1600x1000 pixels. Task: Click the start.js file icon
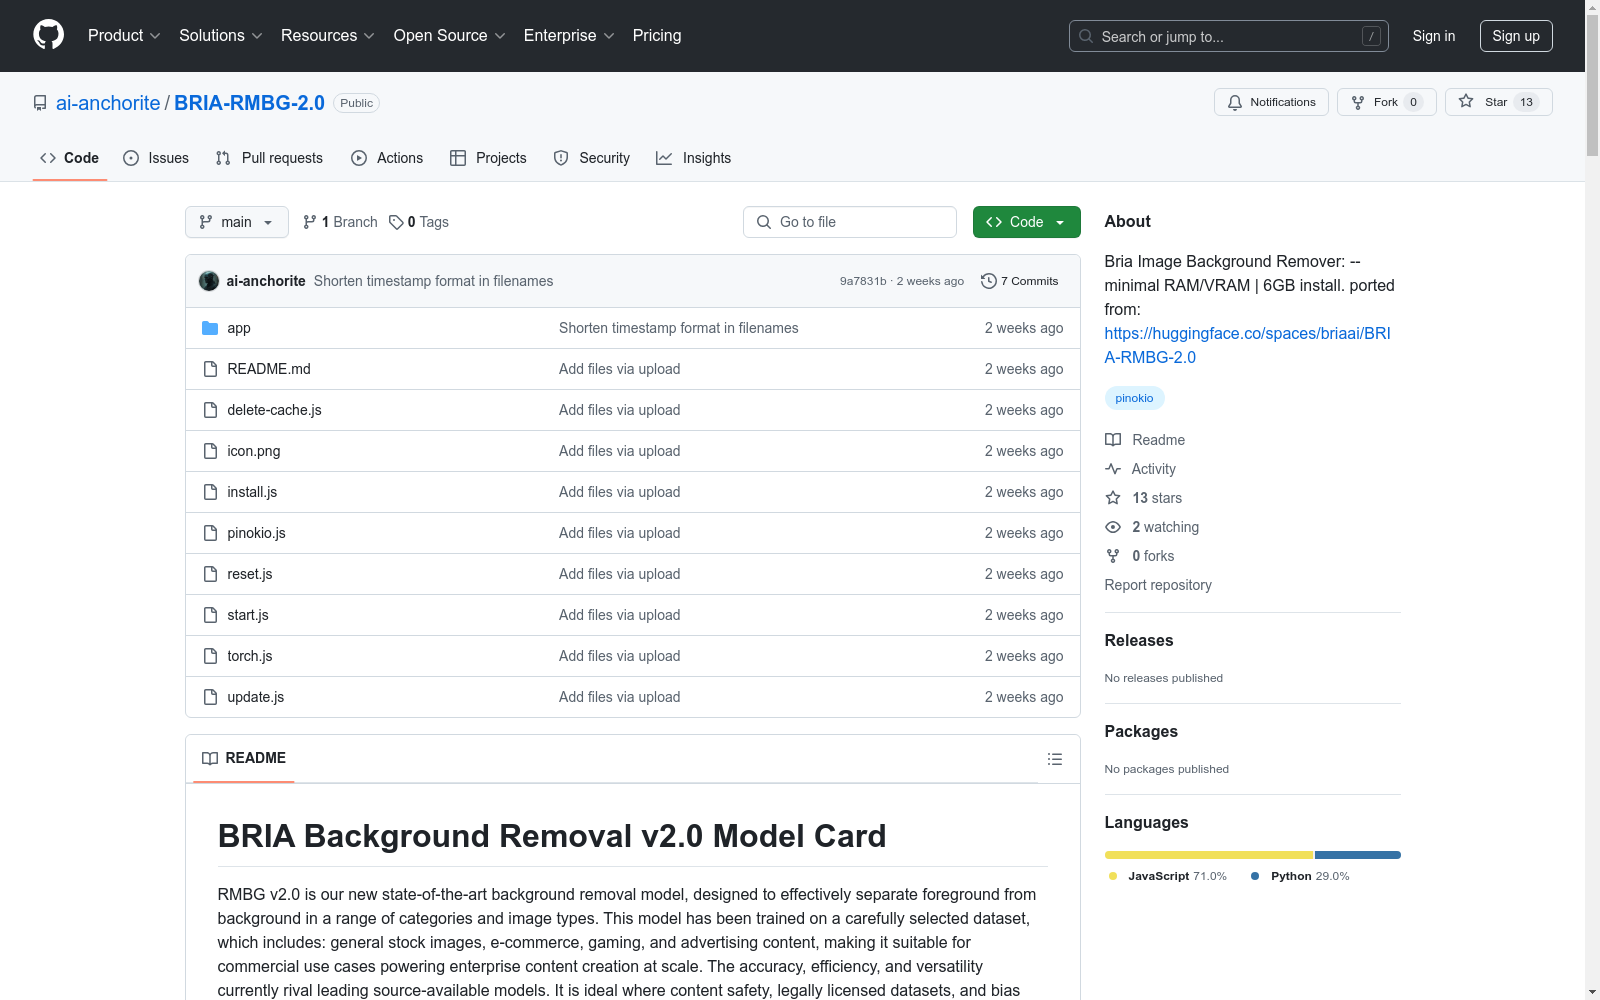point(210,615)
